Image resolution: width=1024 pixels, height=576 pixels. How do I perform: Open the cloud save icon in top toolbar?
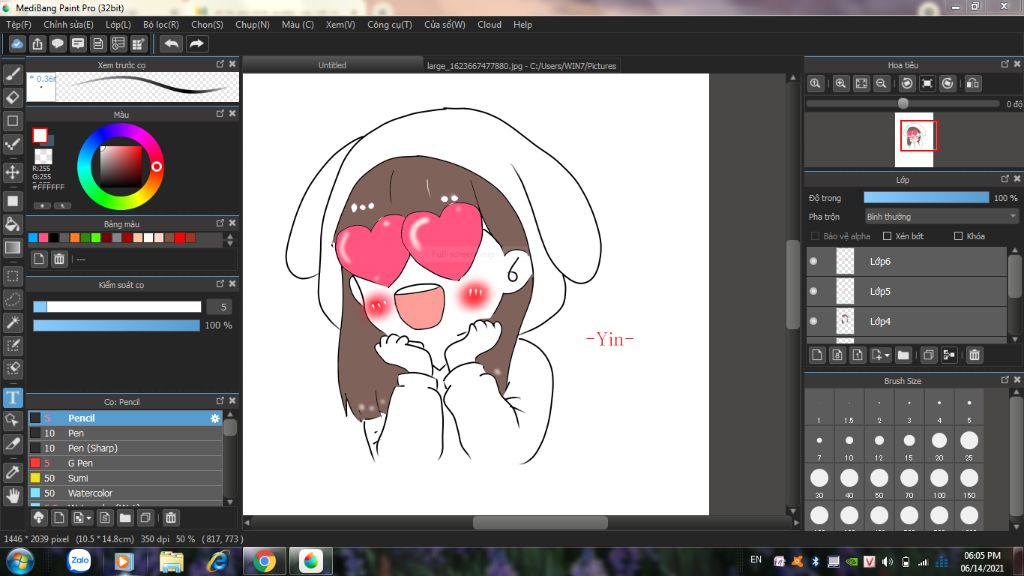pos(17,44)
